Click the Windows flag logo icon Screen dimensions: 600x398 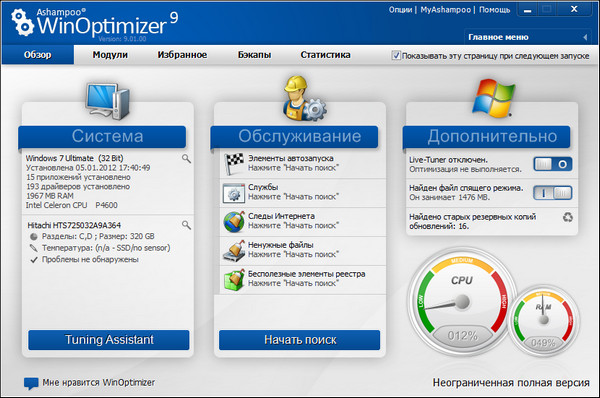(493, 98)
